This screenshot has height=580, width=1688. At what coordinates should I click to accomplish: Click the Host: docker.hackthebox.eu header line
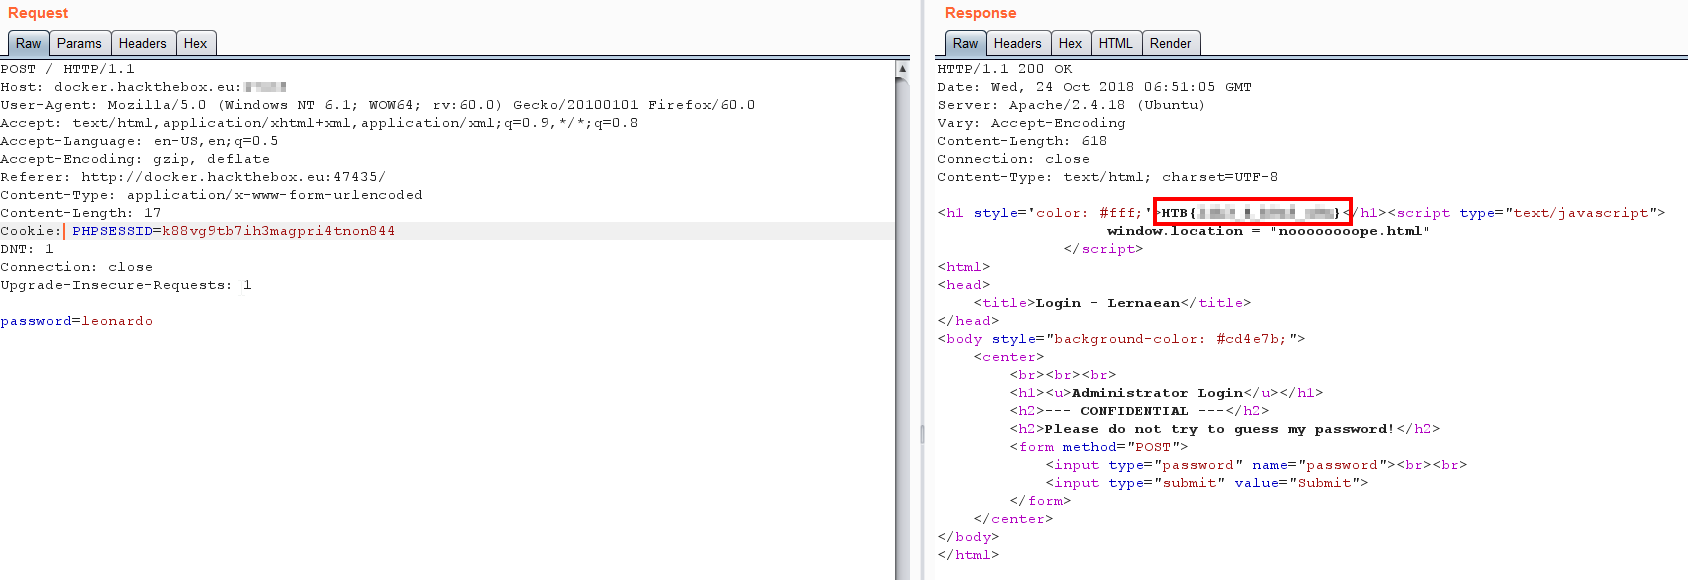tap(143, 87)
